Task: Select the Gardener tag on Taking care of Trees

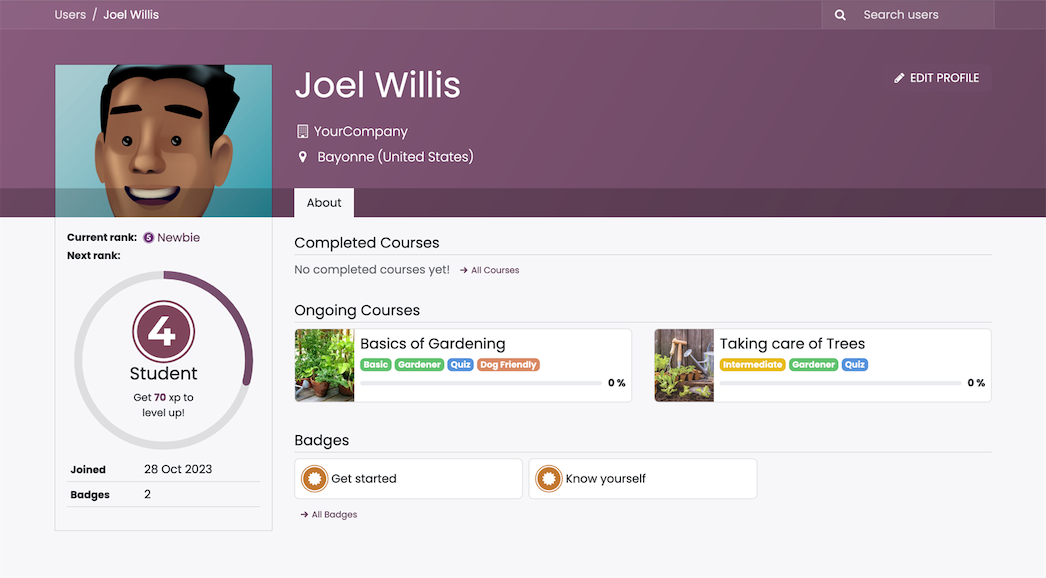Action: (x=813, y=364)
